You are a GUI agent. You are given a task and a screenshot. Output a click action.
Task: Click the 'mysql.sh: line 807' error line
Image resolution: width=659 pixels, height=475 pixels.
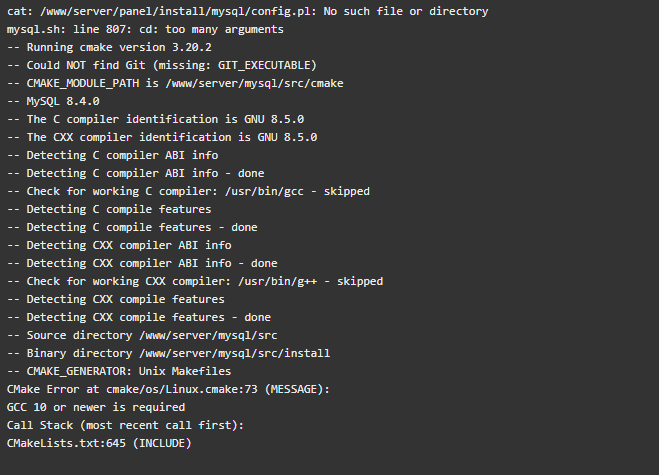pos(145,29)
